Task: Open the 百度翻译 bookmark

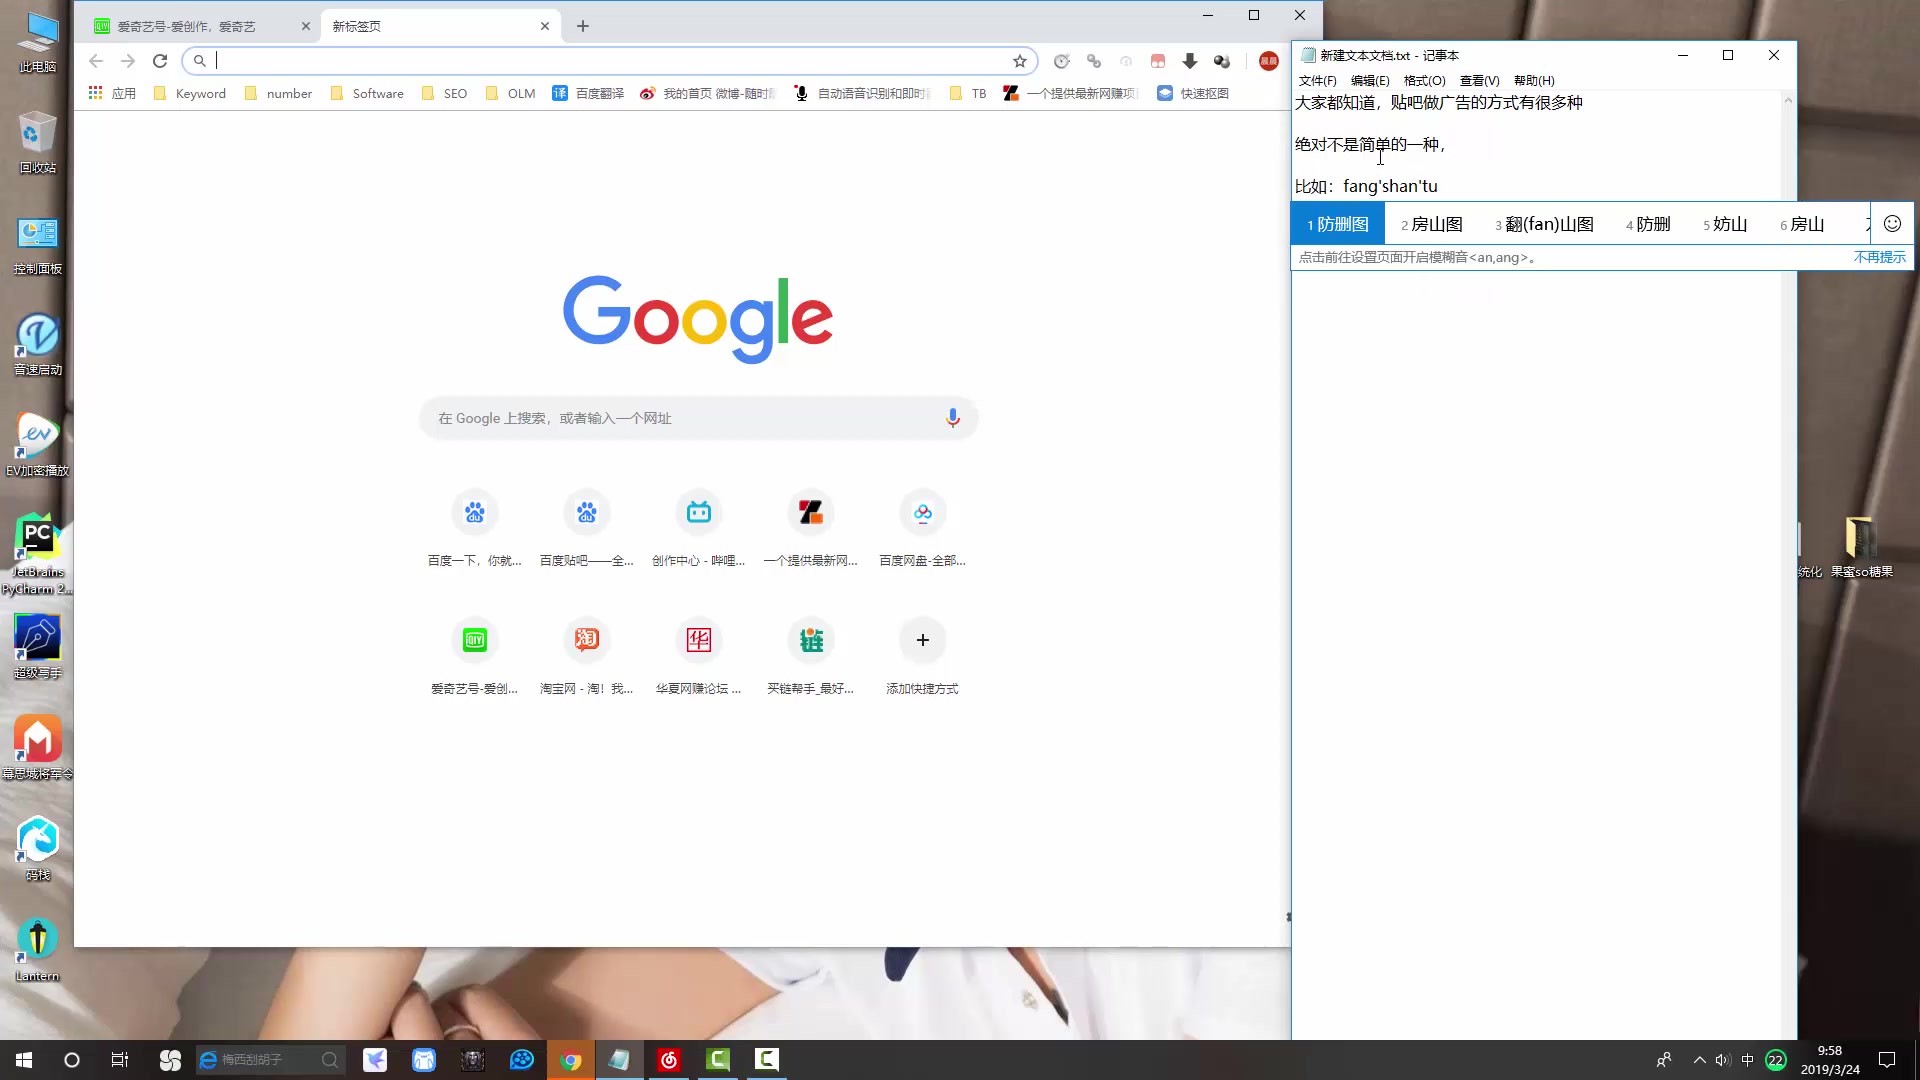Action: (x=588, y=93)
